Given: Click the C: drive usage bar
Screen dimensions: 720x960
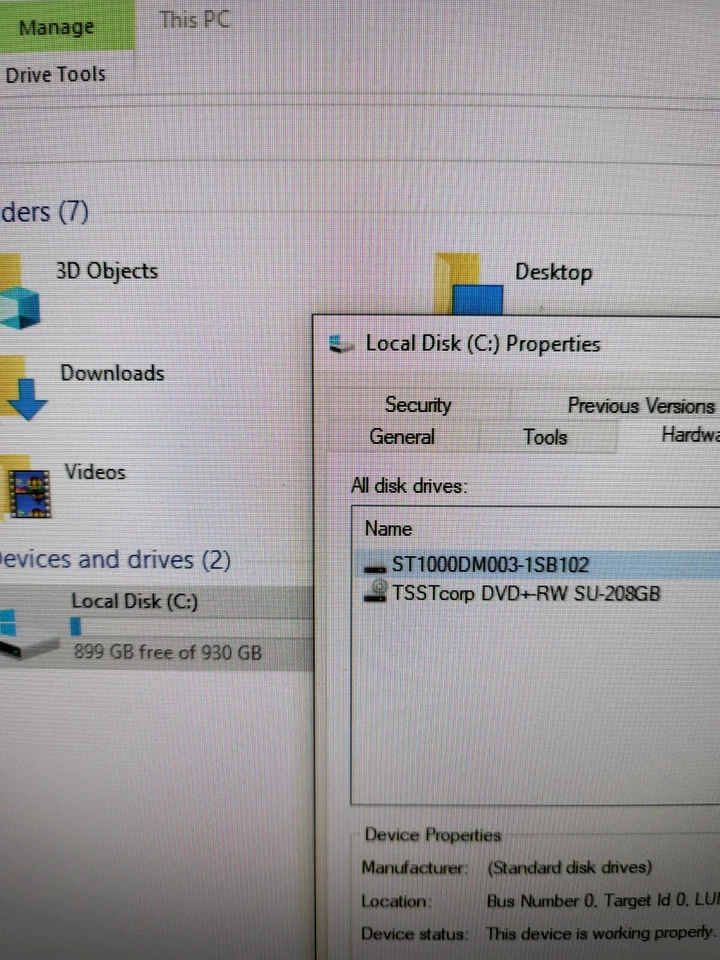Looking at the screenshot, I should click(191, 627).
